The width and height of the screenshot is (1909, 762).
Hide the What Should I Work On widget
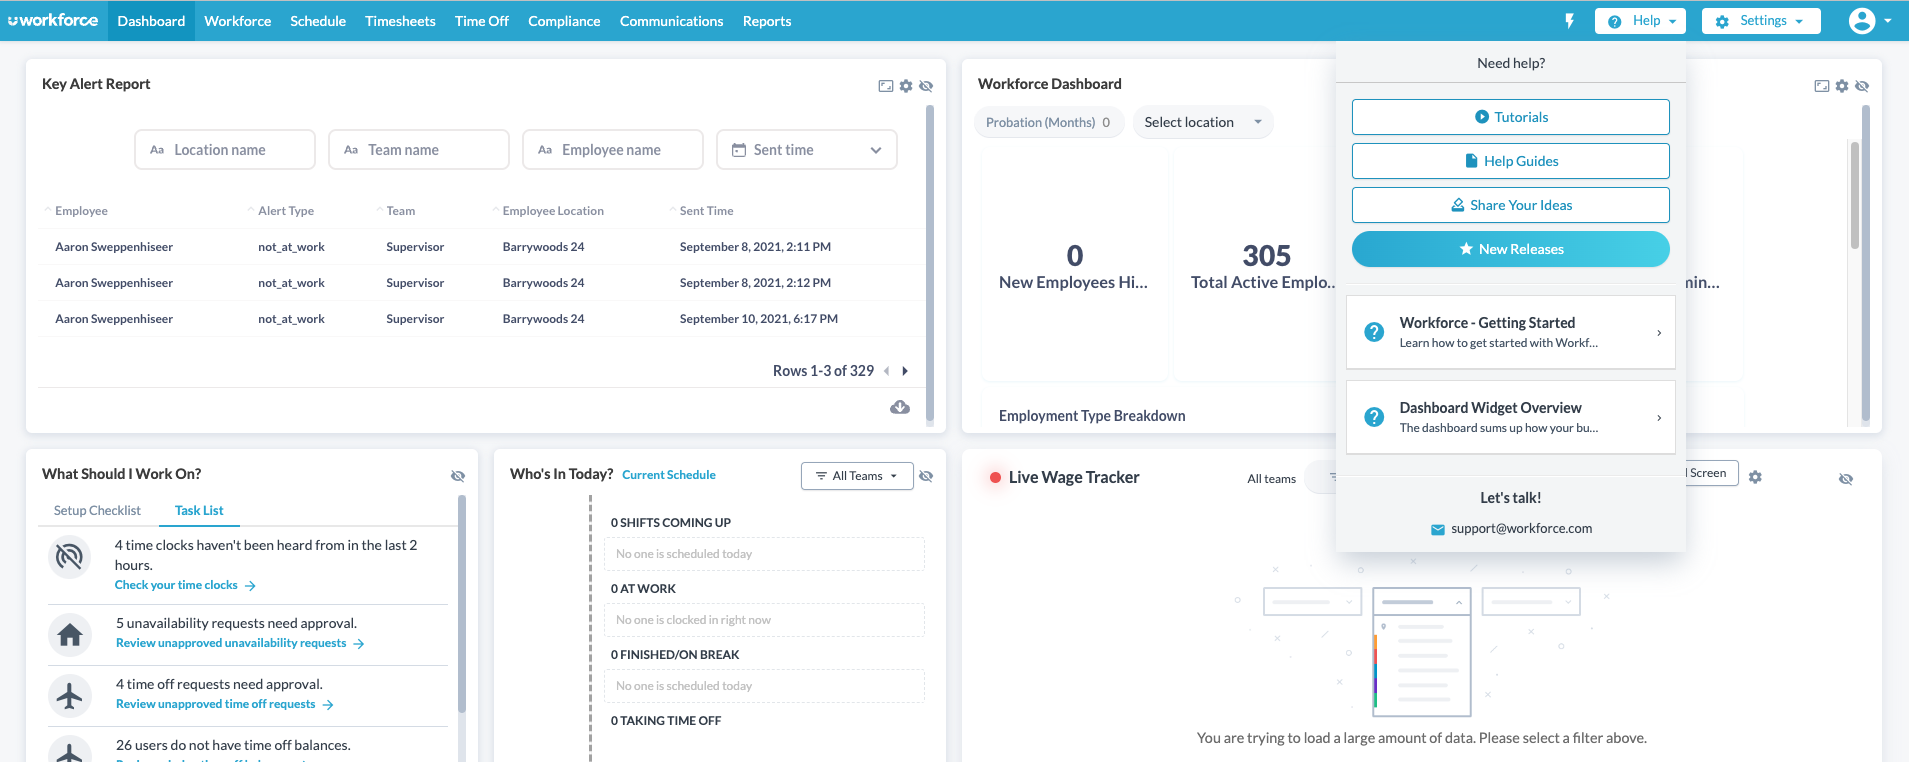coord(458,476)
